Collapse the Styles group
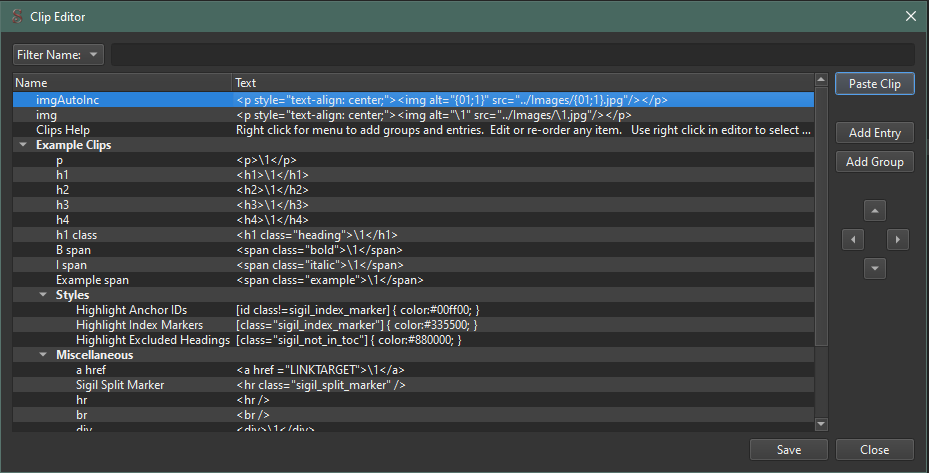Viewport: 929px width, 473px height. click(43, 295)
